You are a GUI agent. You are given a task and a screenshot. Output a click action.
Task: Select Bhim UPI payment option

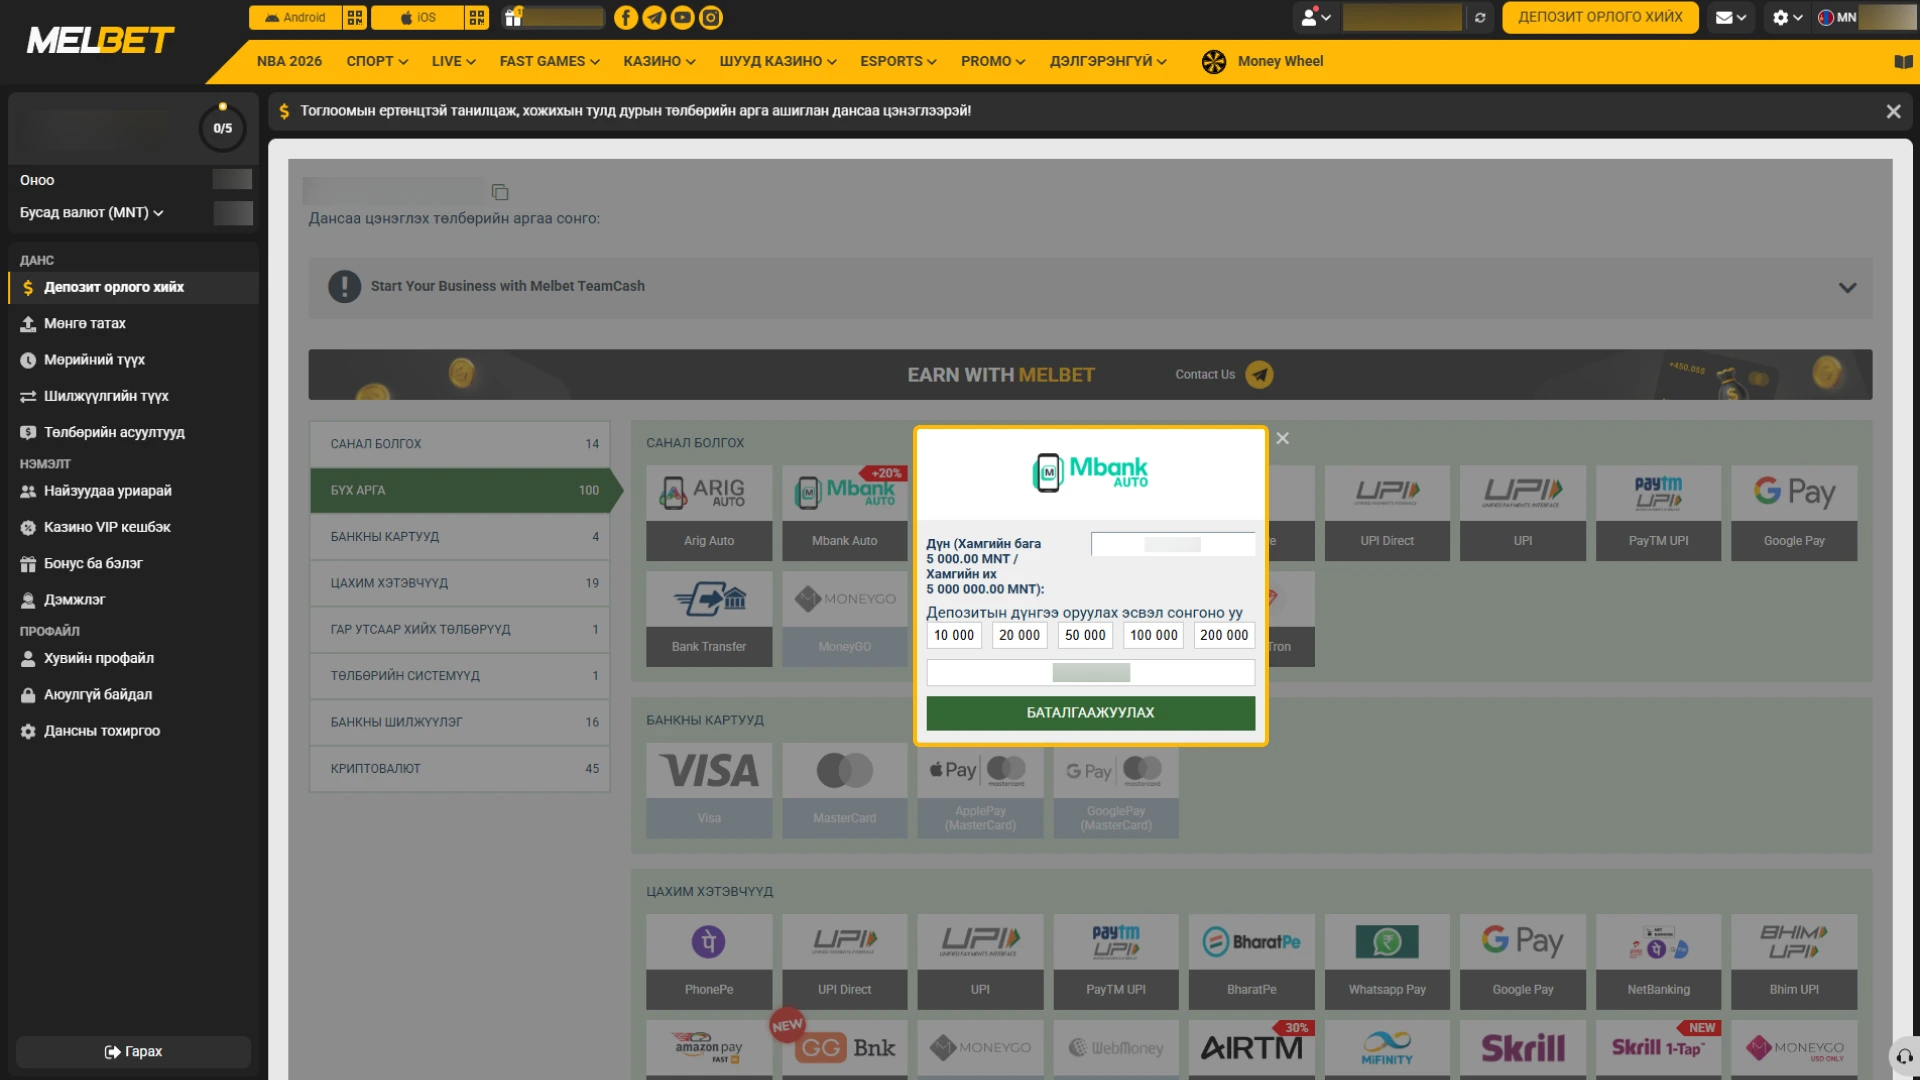pos(1794,962)
